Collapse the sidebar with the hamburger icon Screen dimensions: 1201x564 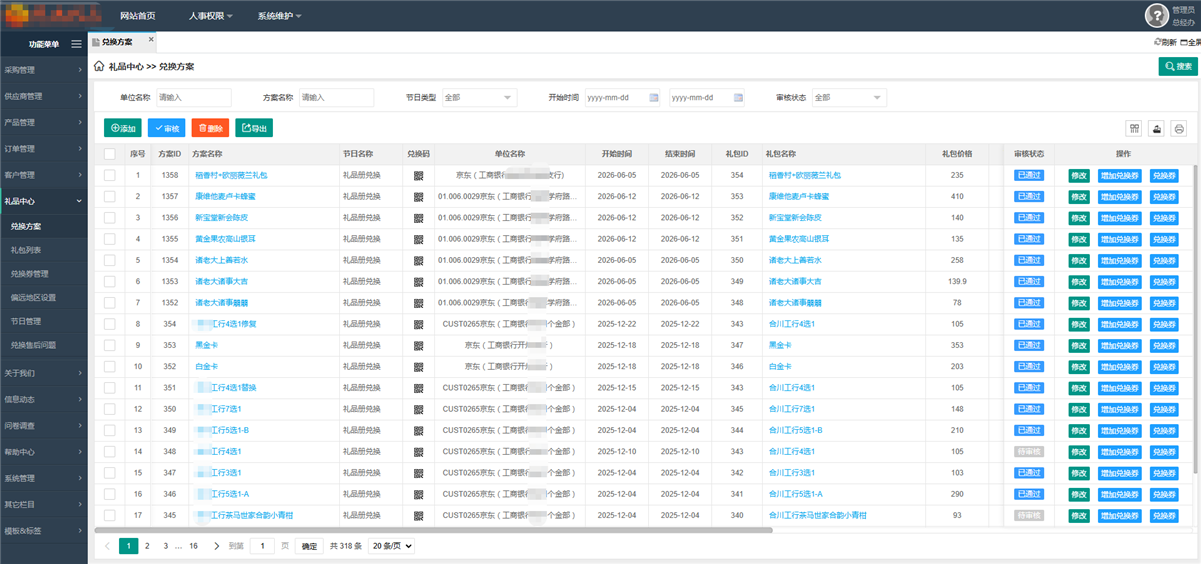pyautogui.click(x=78, y=43)
